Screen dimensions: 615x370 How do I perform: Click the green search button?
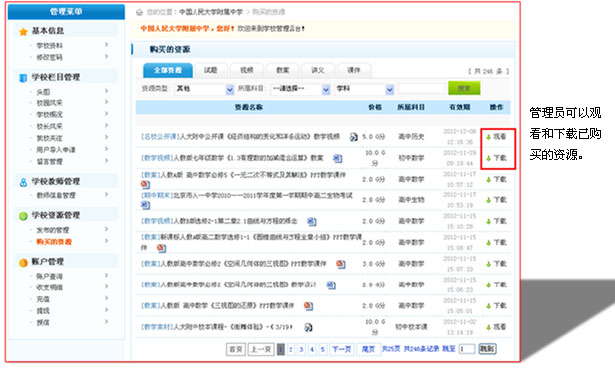[x=464, y=89]
